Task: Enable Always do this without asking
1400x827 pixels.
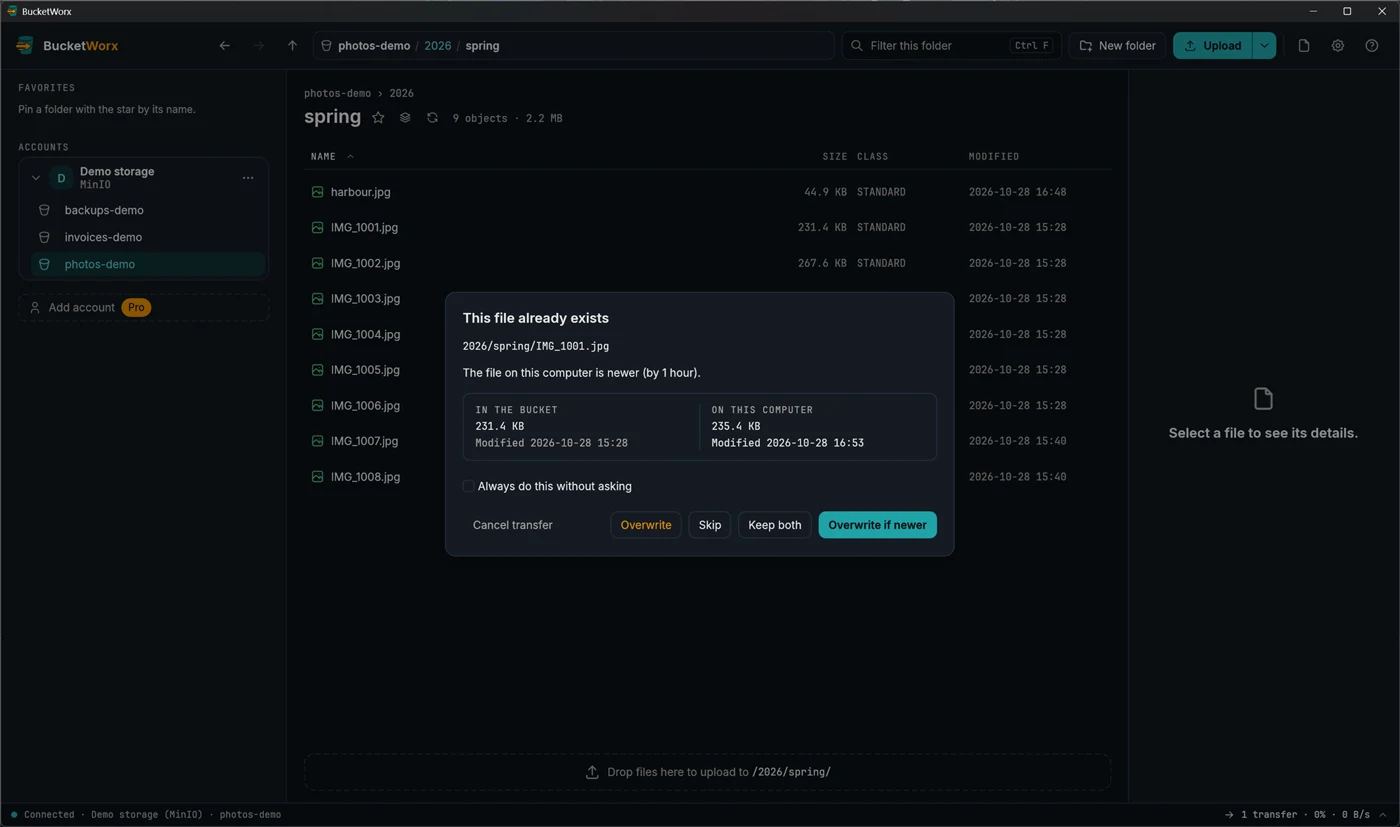Action: click(x=468, y=486)
